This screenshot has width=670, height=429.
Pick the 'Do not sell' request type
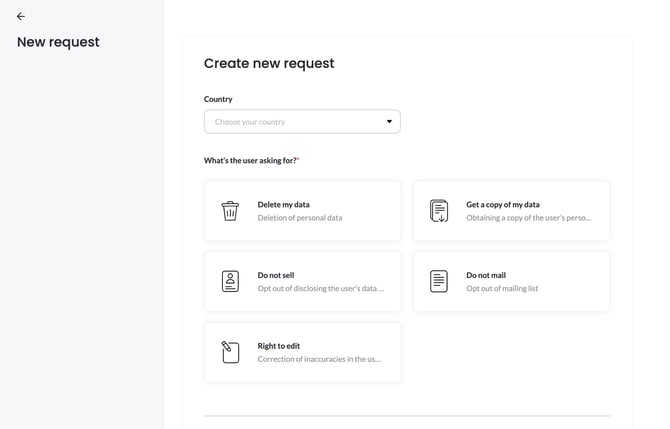[276, 275]
